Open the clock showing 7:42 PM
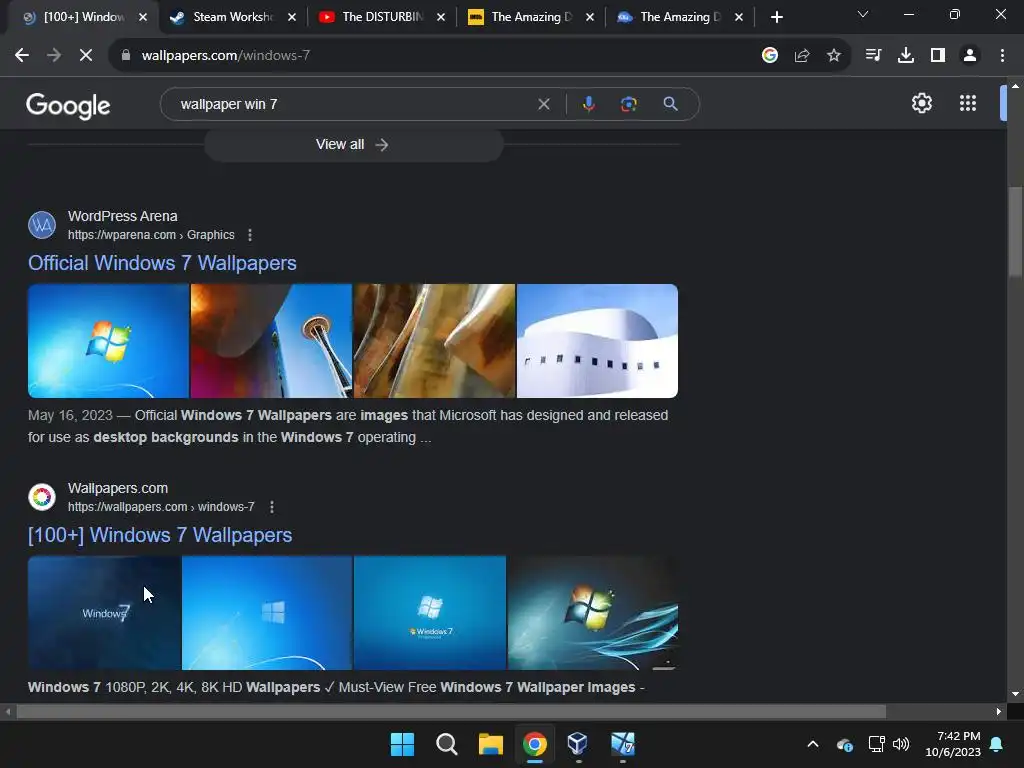Screen dimensions: 1024x768 pyautogui.click(x=953, y=744)
